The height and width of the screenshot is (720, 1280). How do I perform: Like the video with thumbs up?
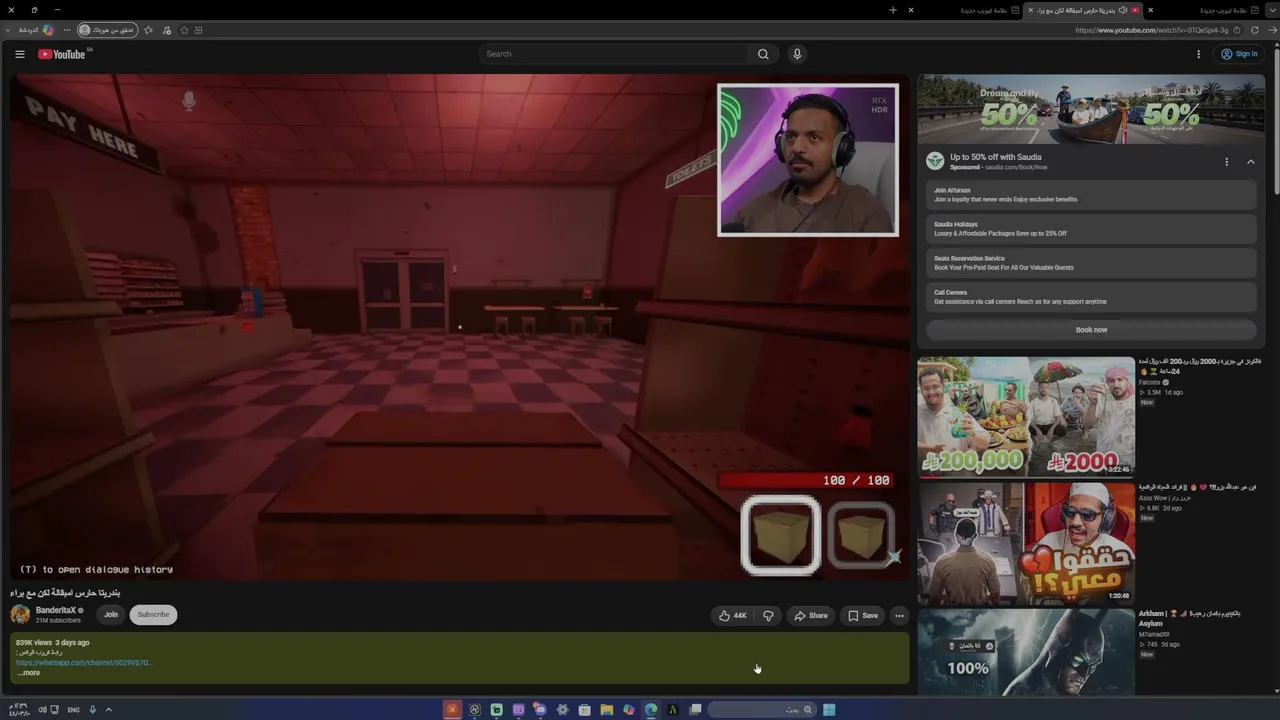(x=732, y=615)
